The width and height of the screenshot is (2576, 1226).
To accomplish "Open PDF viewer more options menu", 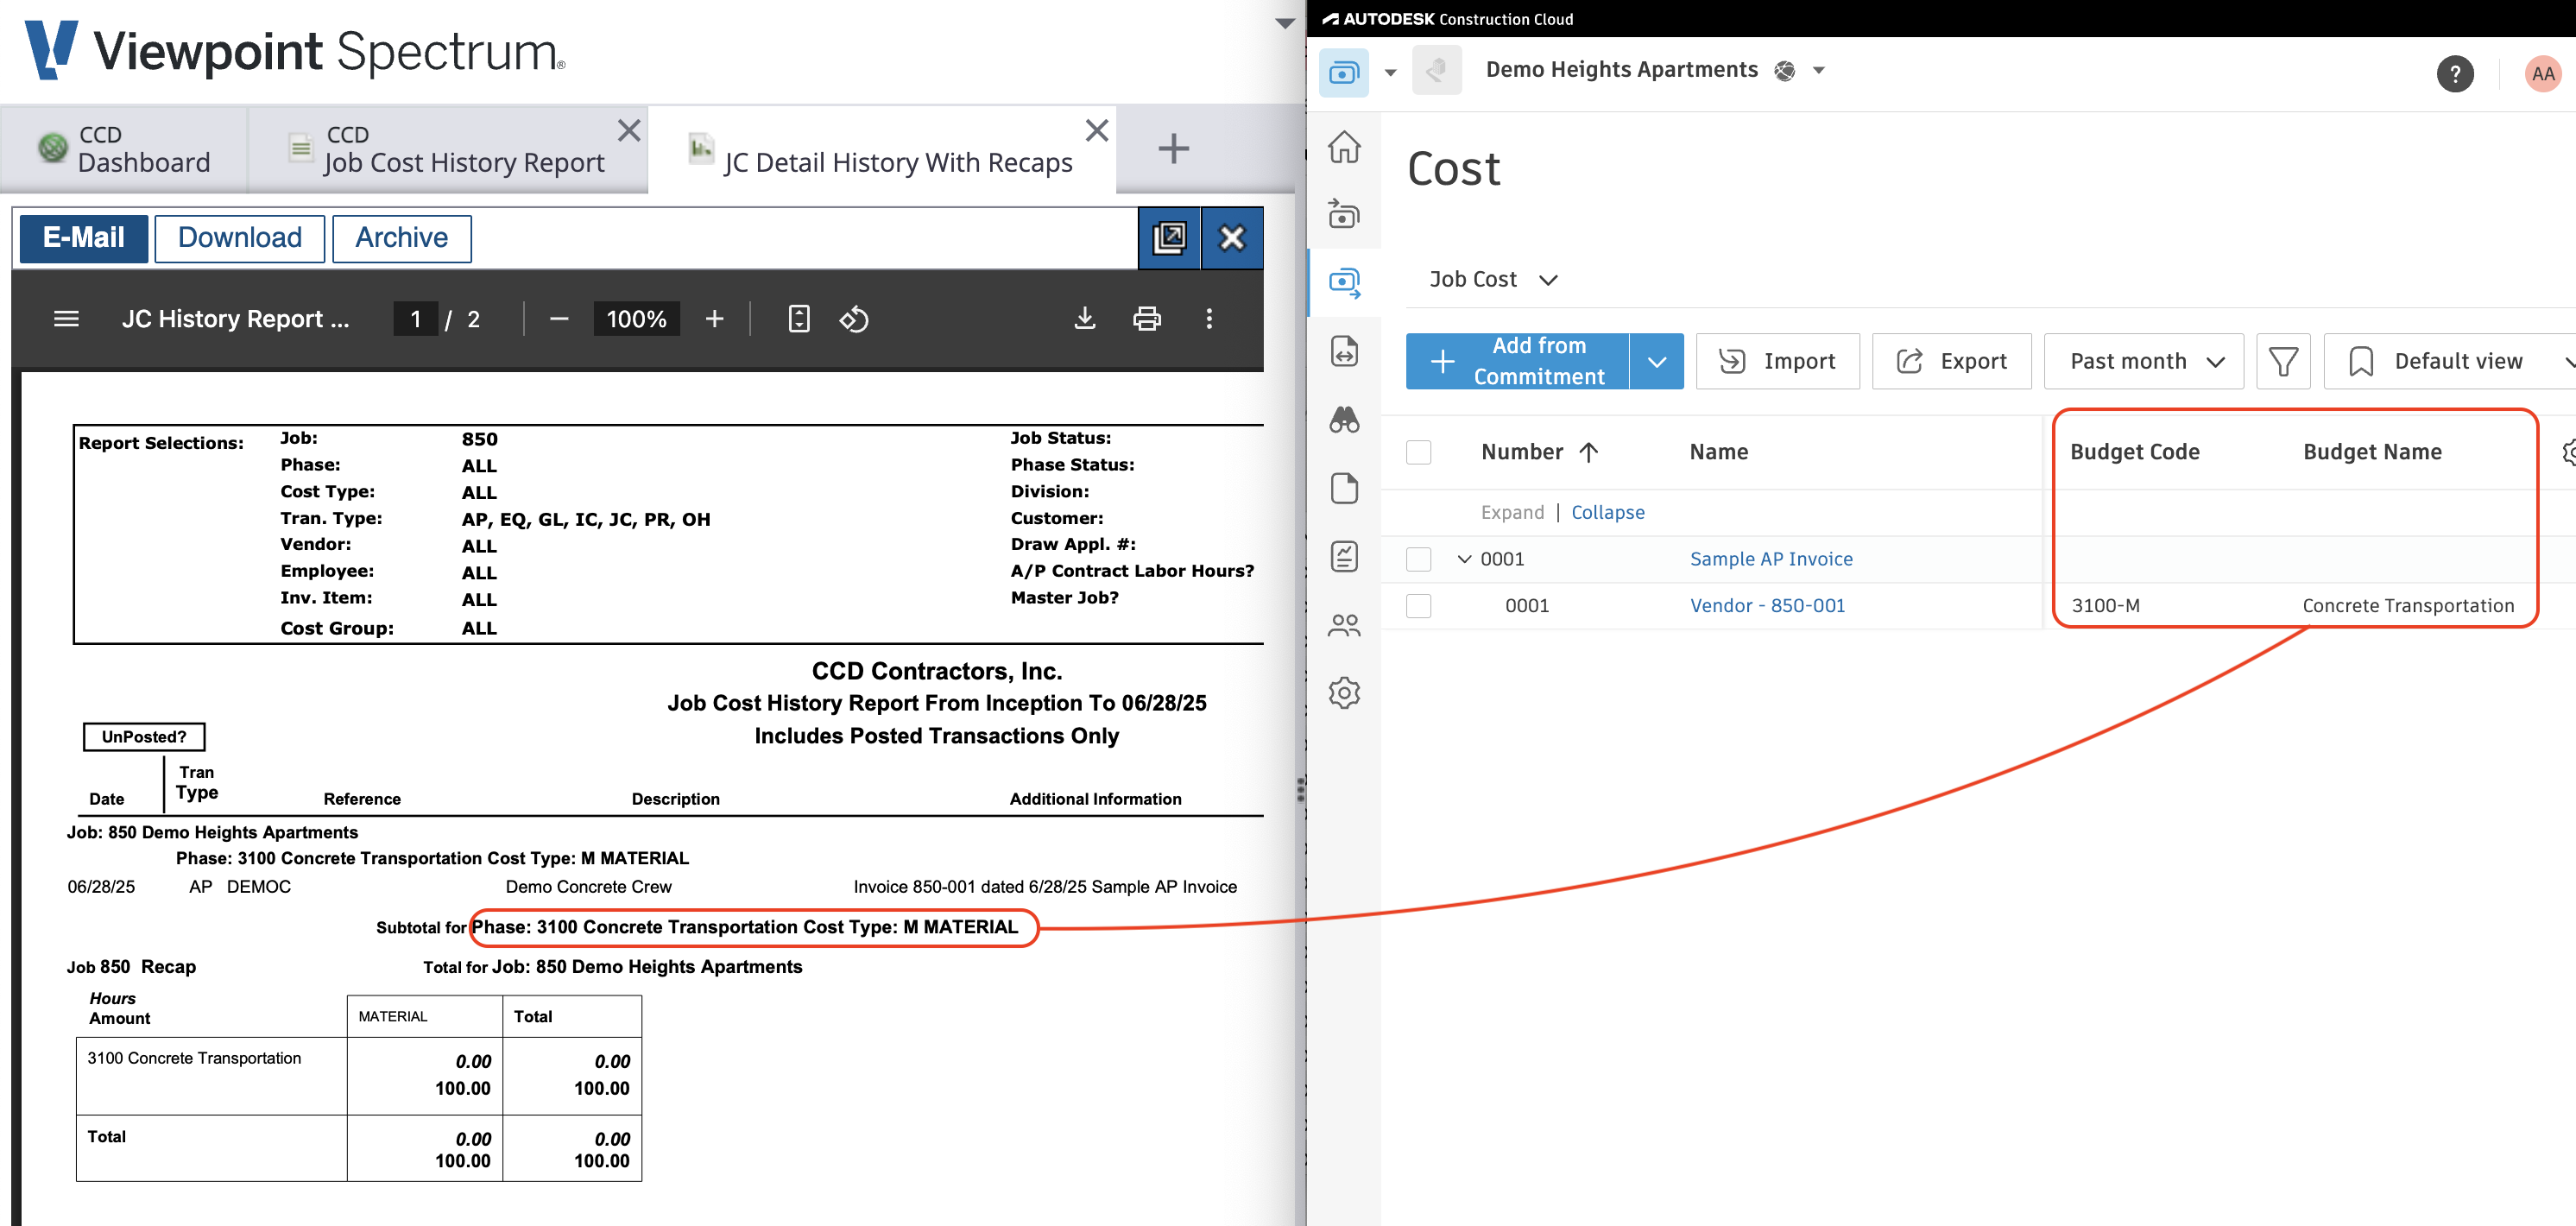I will [x=1209, y=319].
